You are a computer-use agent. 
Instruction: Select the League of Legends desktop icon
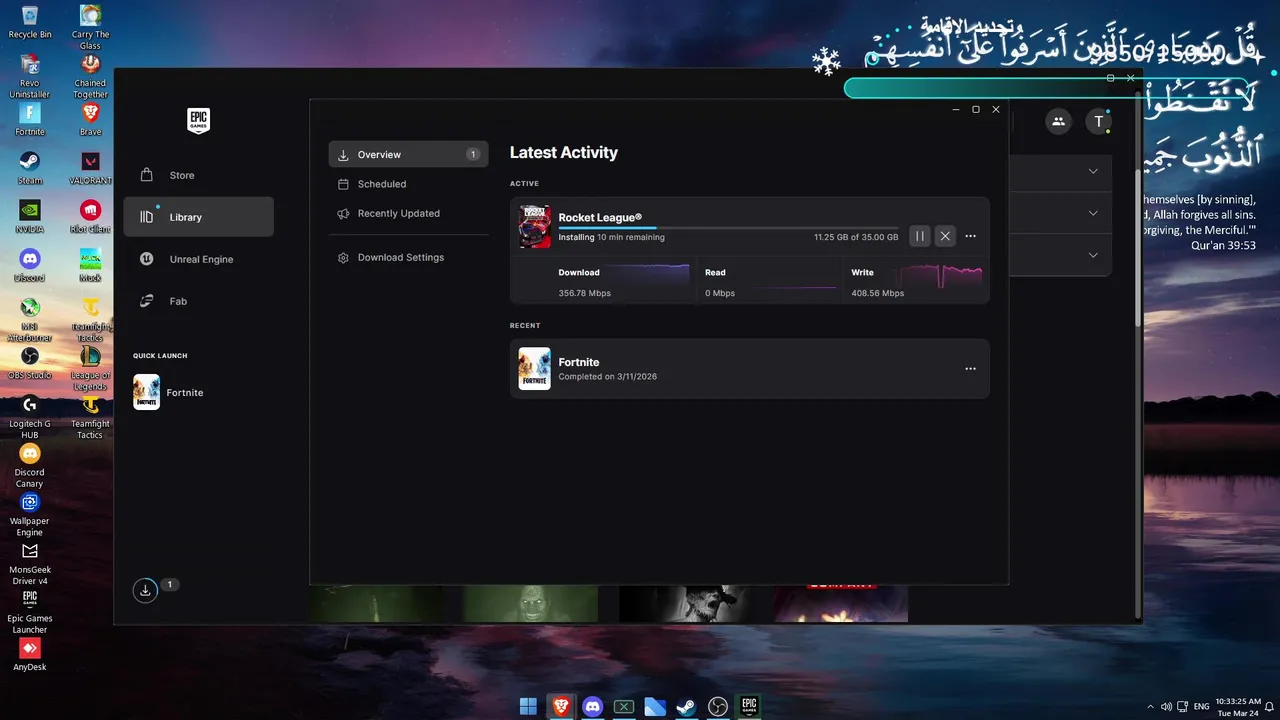point(90,368)
